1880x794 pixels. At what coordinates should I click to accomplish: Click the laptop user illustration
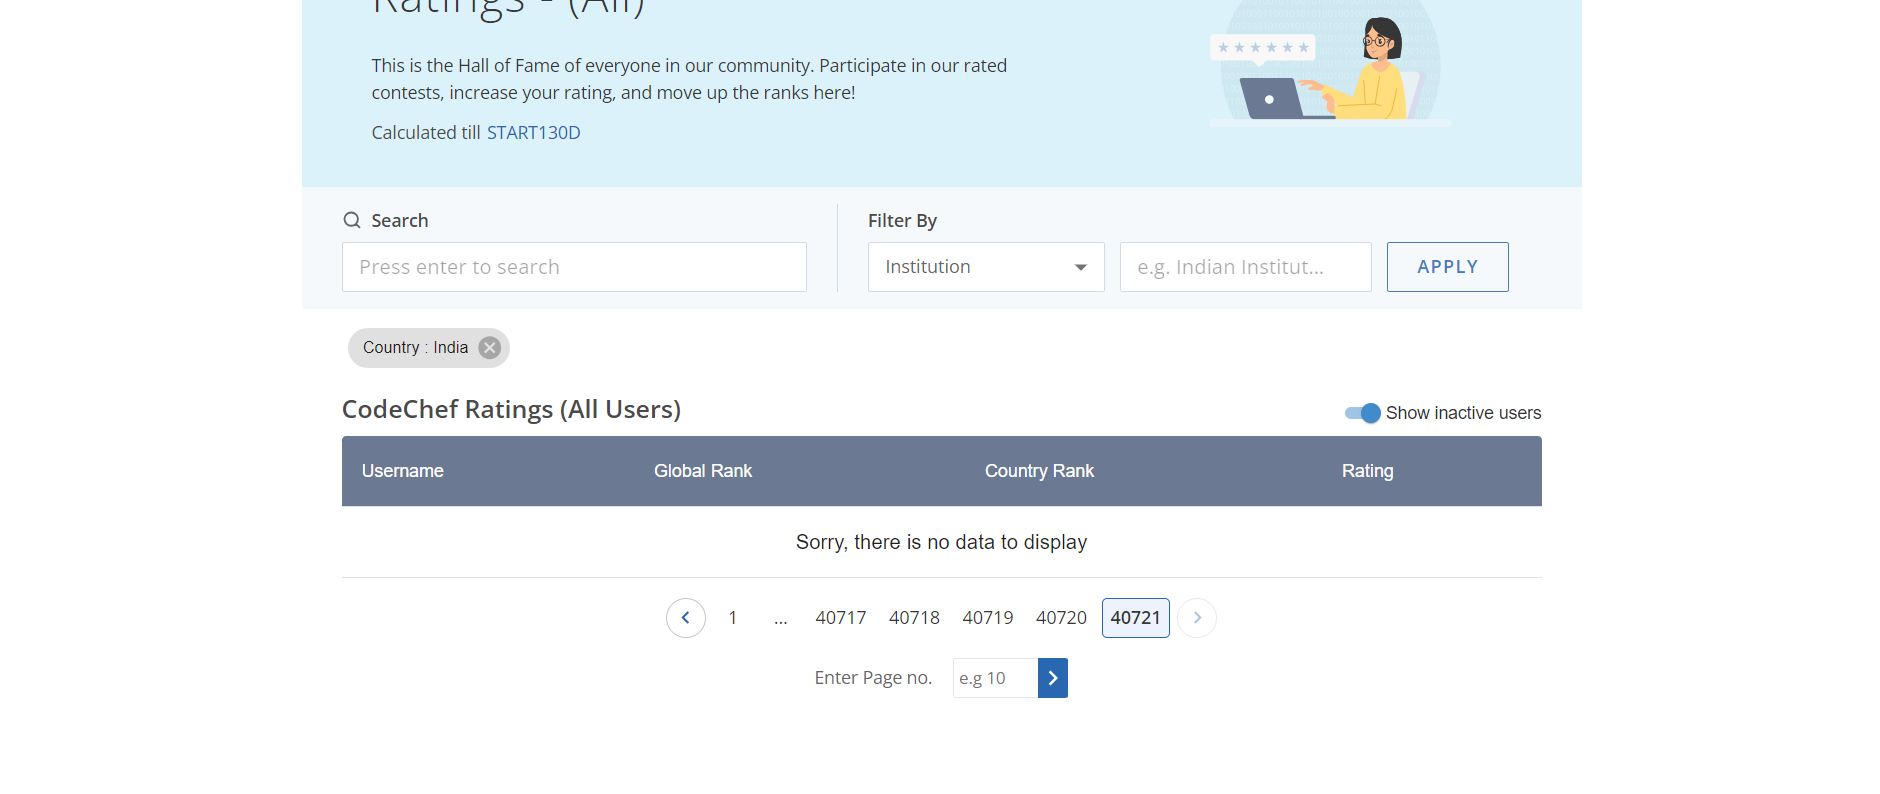[1330, 64]
